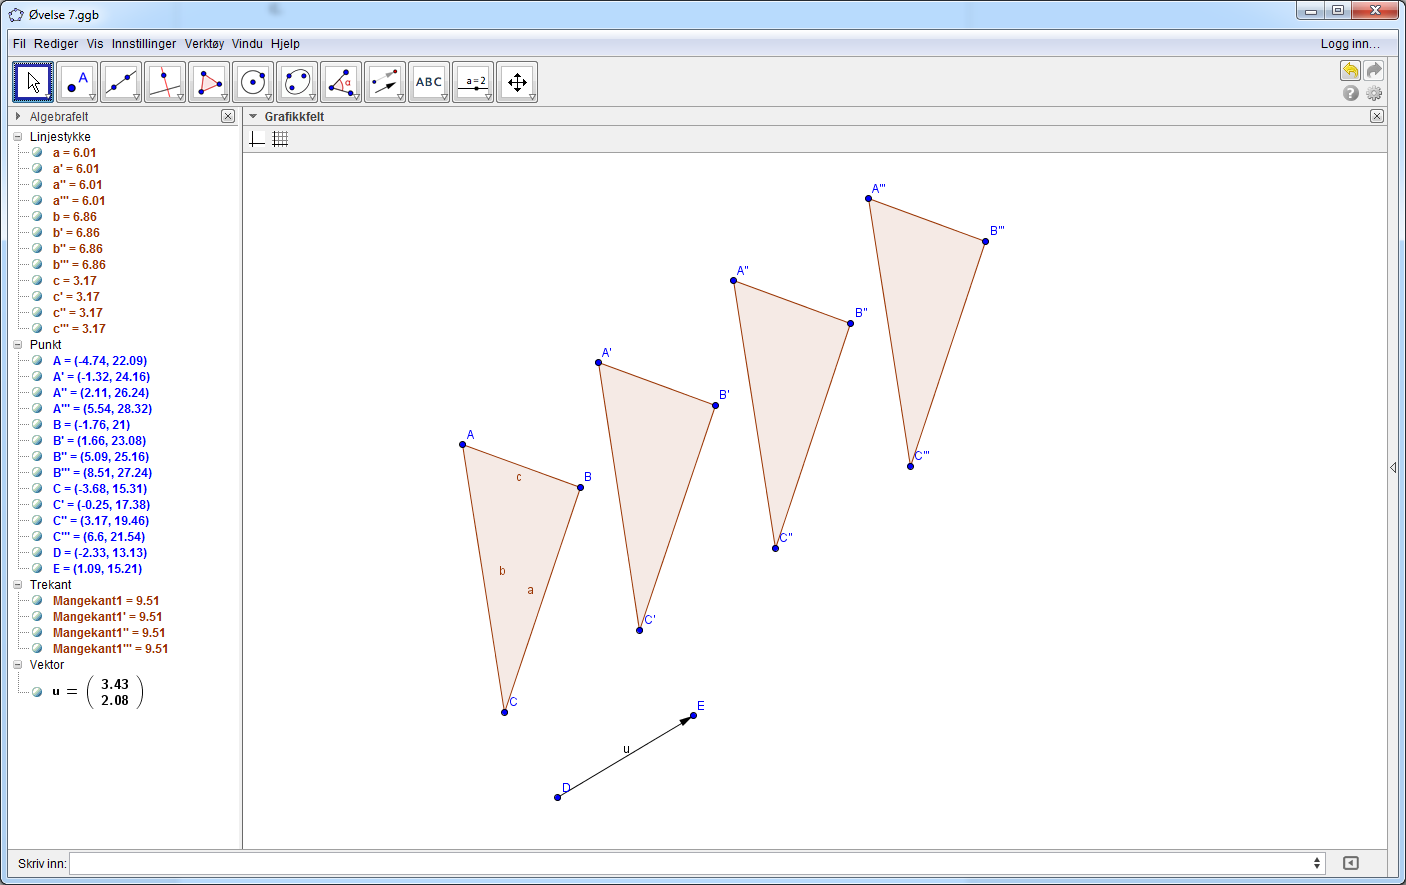Select the Angle tool
This screenshot has height=885, width=1406.
point(341,82)
